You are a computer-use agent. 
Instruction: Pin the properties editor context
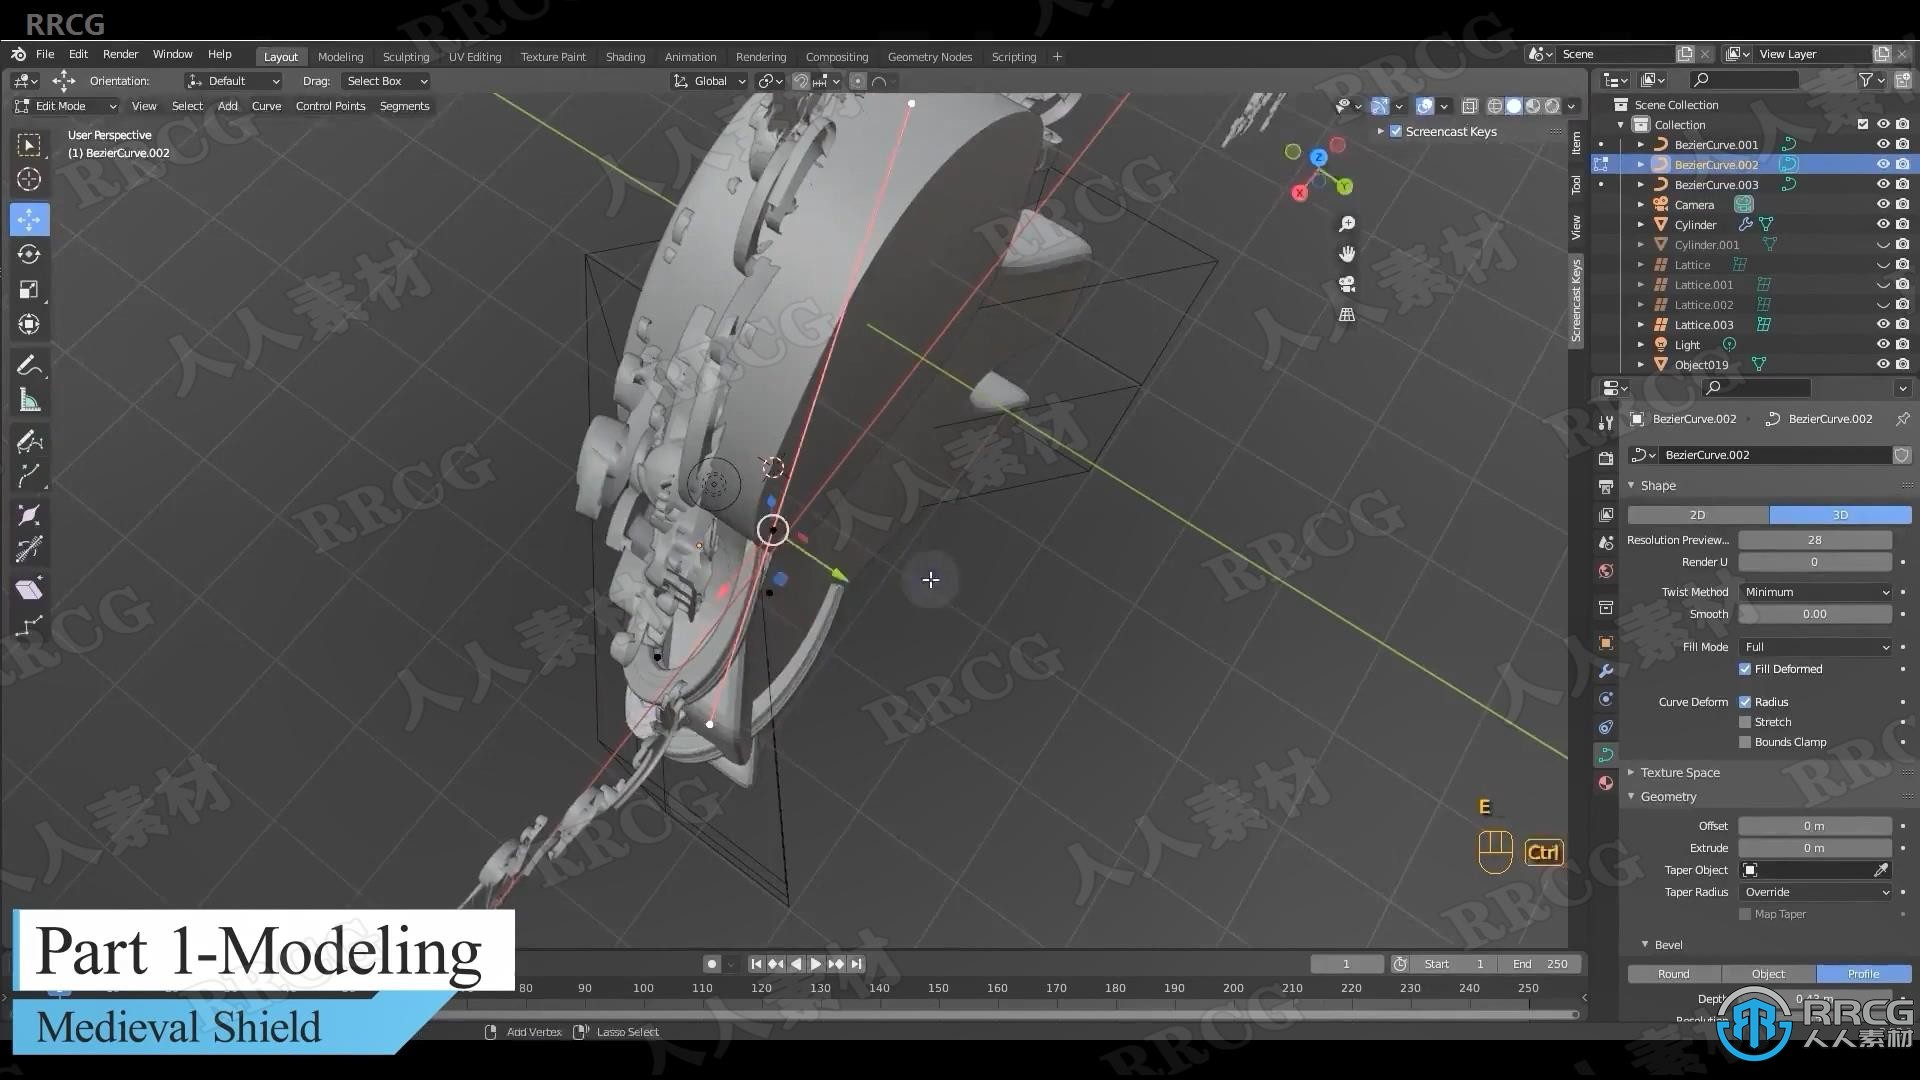(x=1902, y=419)
